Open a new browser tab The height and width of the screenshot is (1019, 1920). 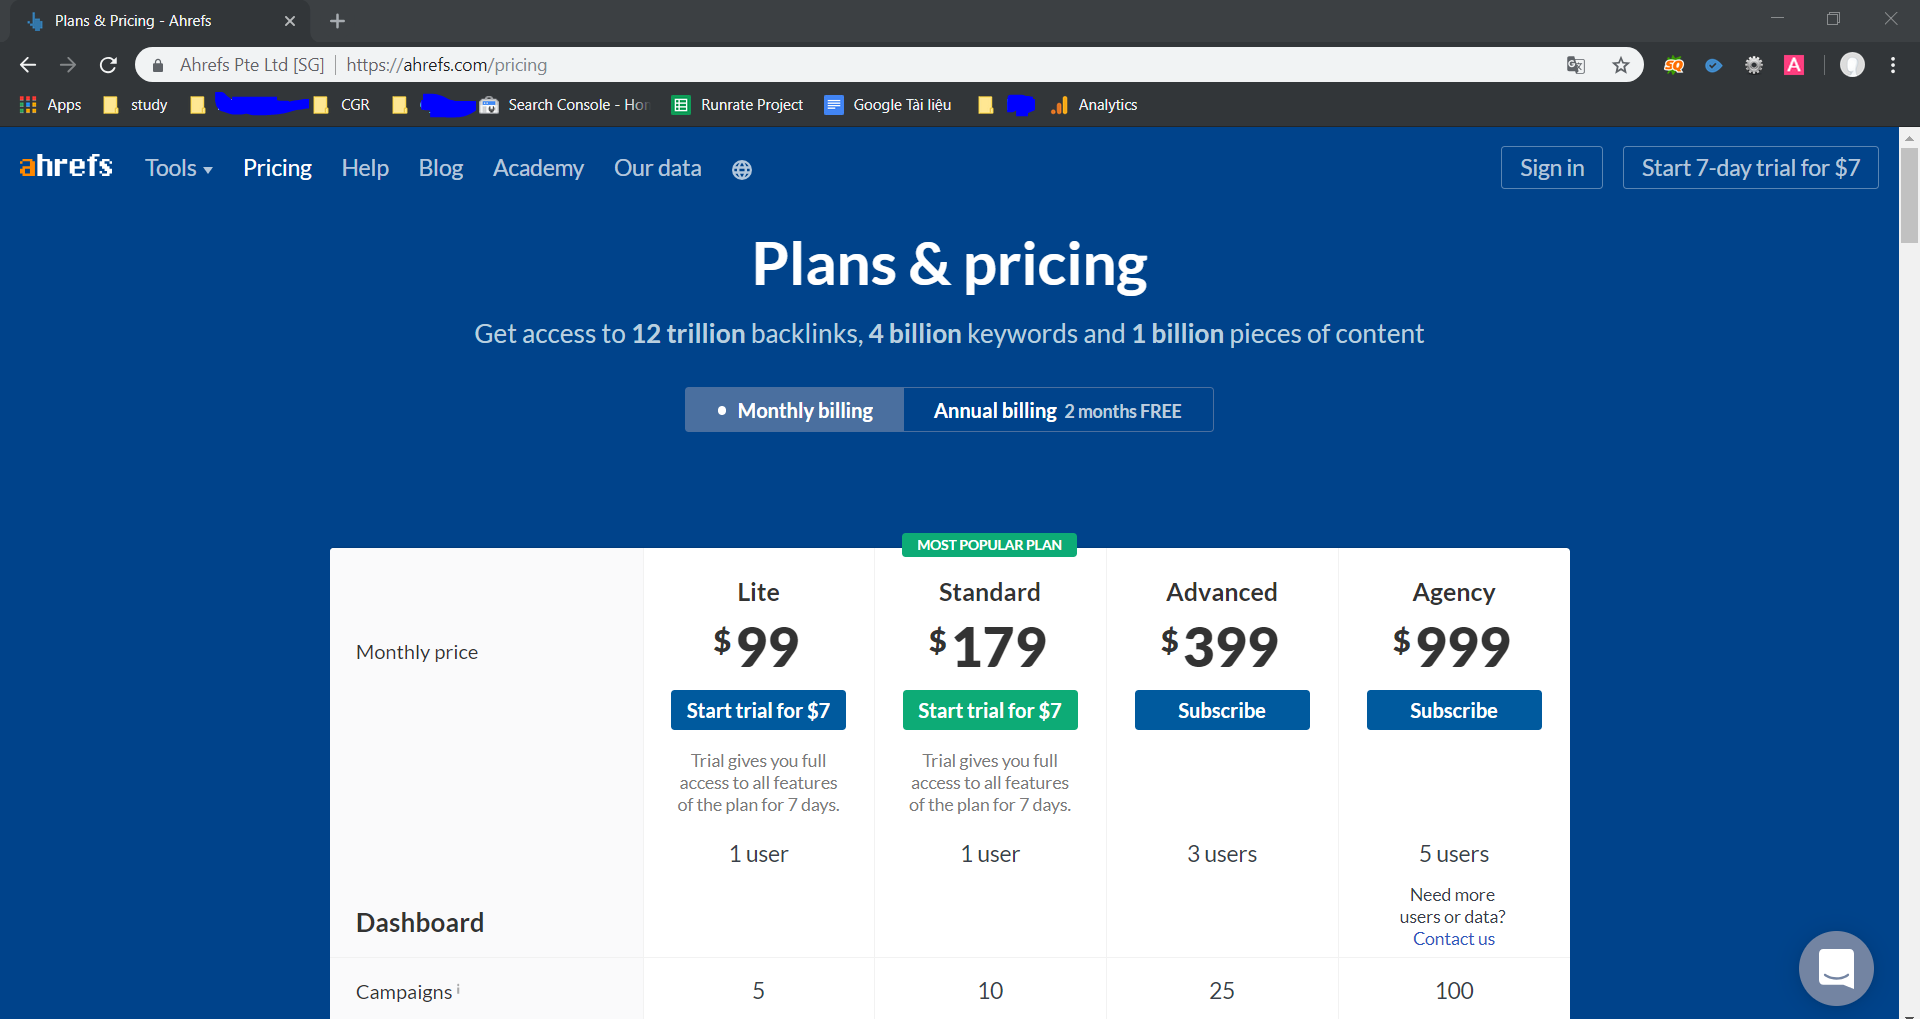pos(337,21)
